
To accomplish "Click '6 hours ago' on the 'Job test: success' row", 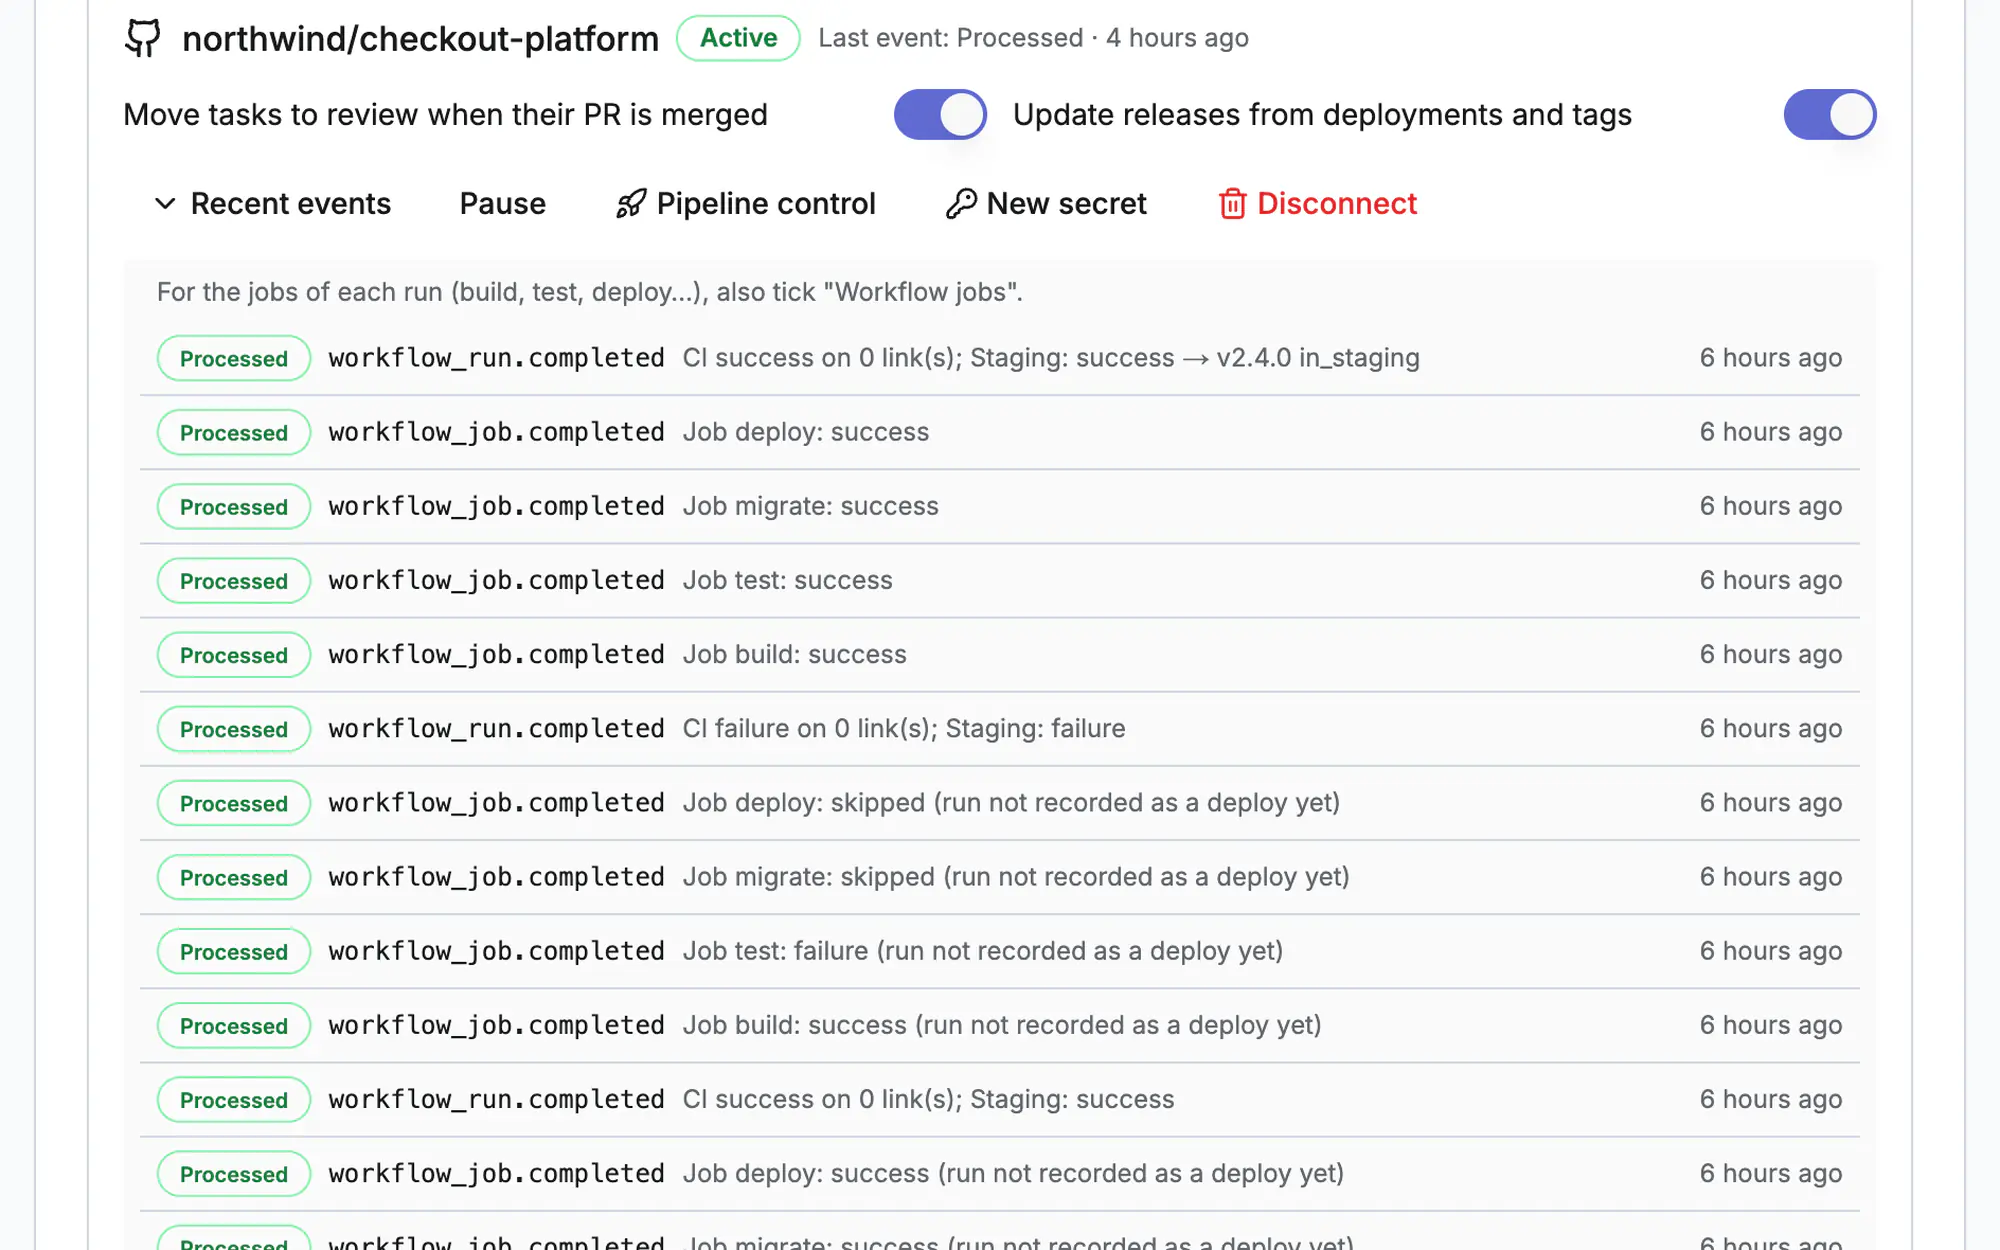I will point(1771,580).
